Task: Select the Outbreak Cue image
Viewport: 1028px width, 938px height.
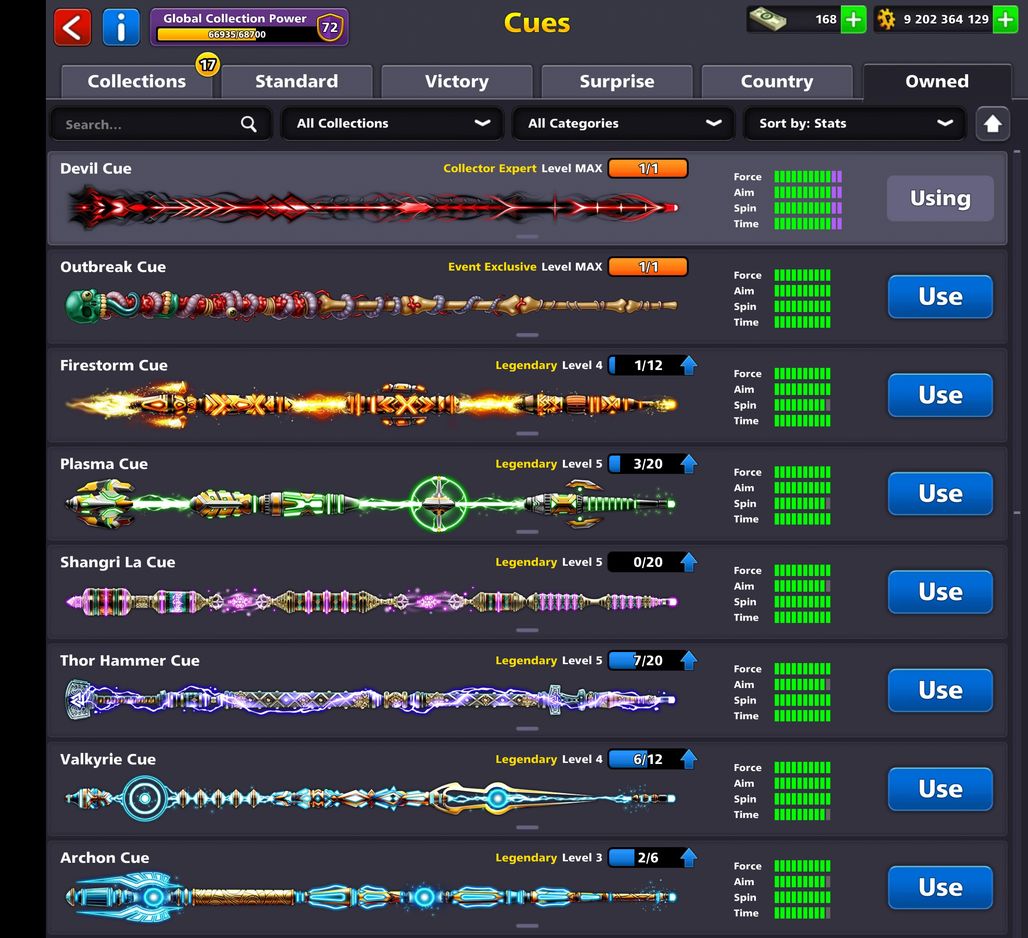Action: point(371,305)
